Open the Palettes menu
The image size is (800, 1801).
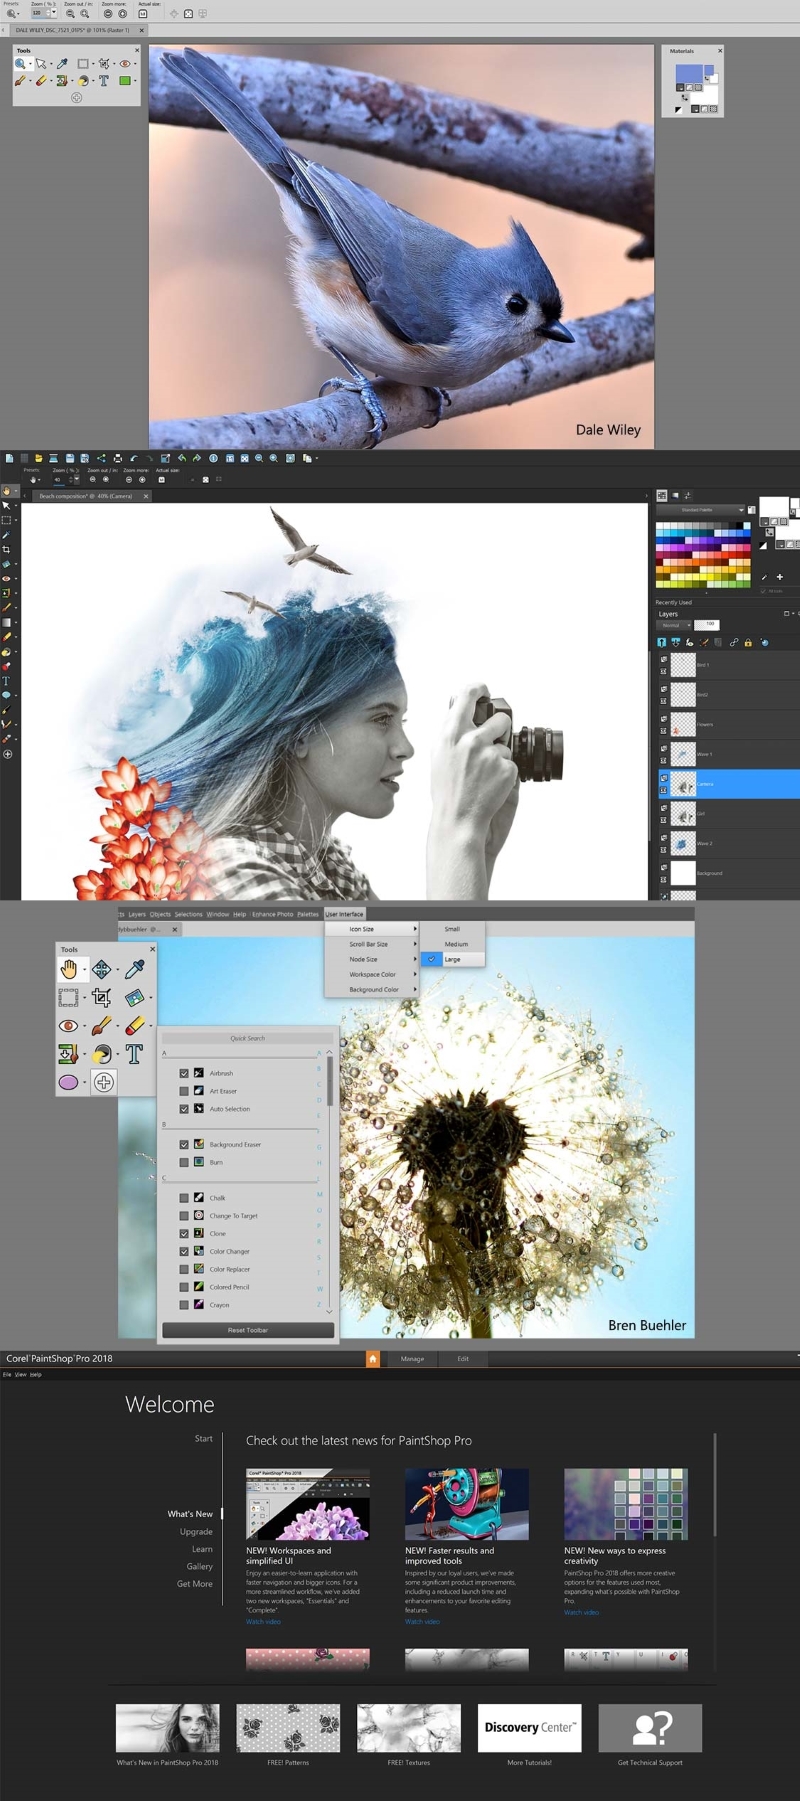[x=308, y=914]
